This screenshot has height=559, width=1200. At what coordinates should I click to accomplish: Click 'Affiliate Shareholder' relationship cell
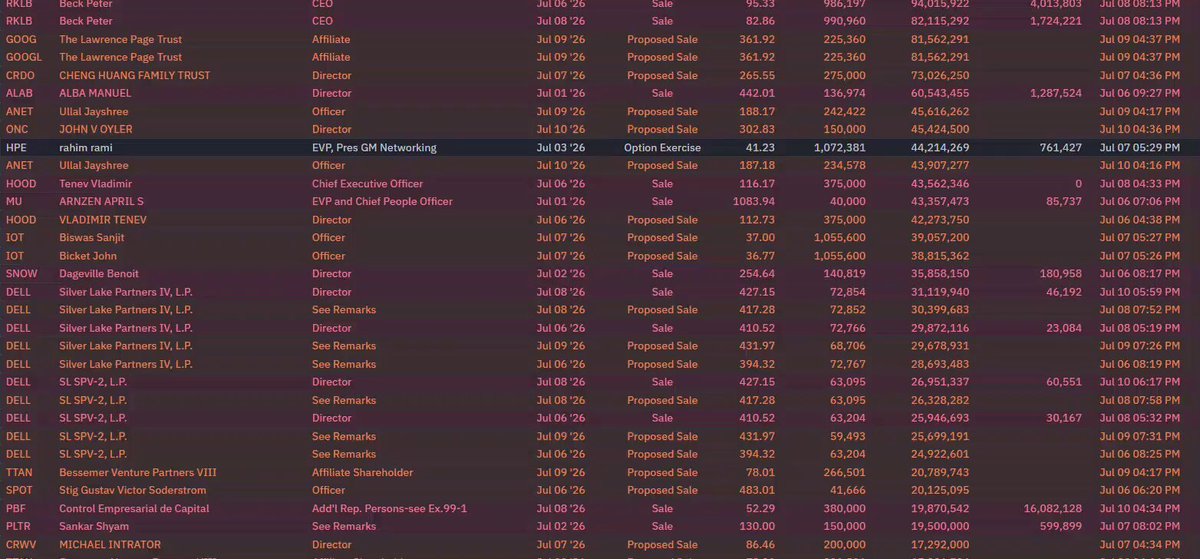[362, 471]
